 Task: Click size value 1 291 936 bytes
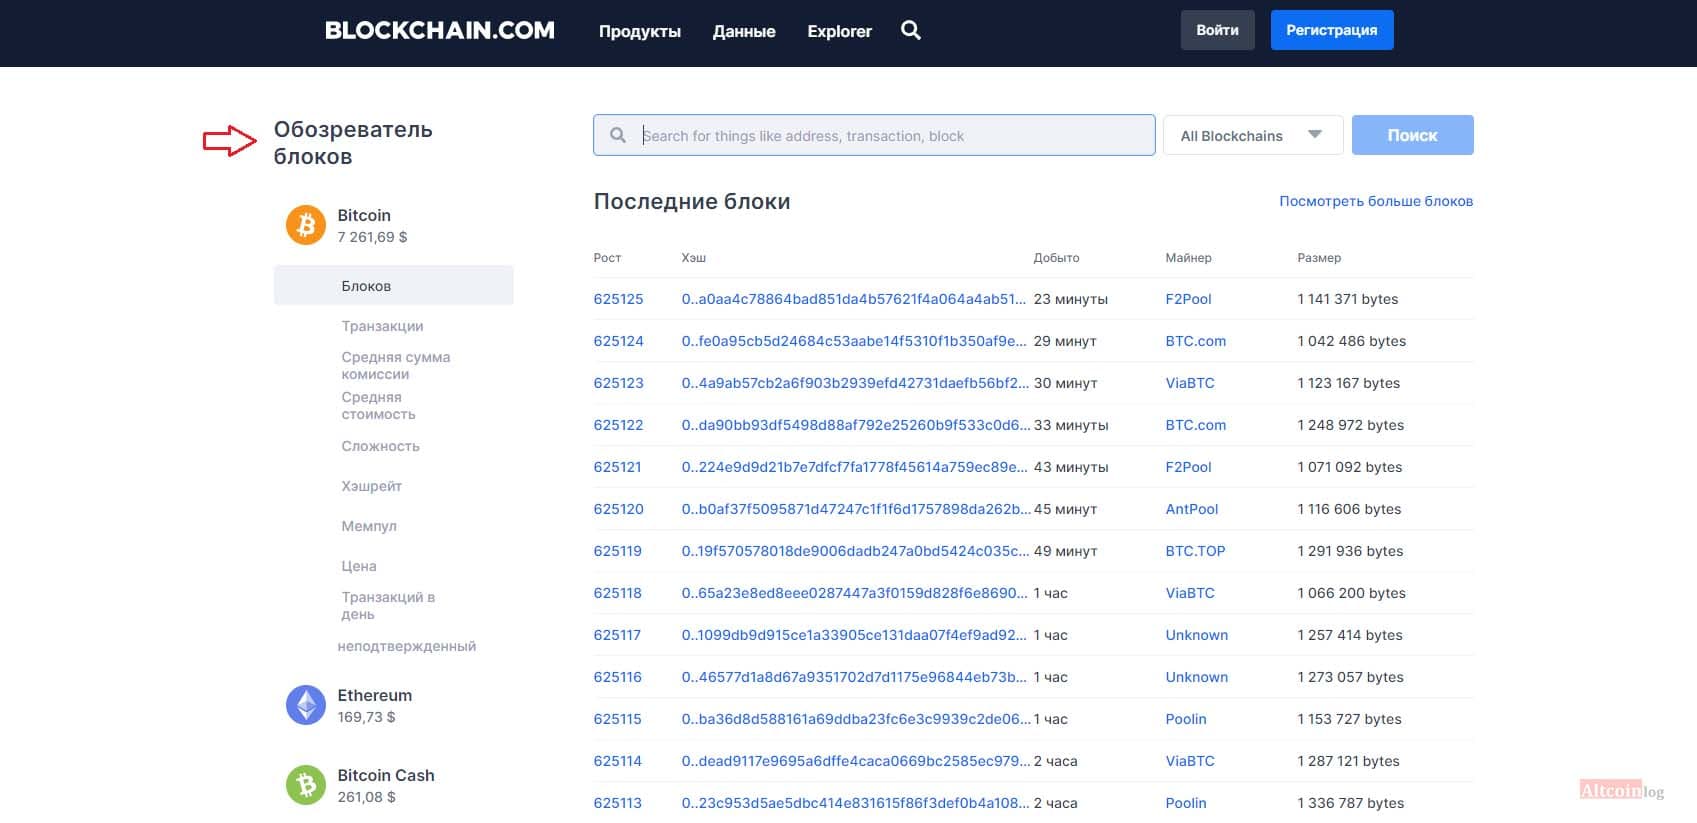coord(1350,551)
